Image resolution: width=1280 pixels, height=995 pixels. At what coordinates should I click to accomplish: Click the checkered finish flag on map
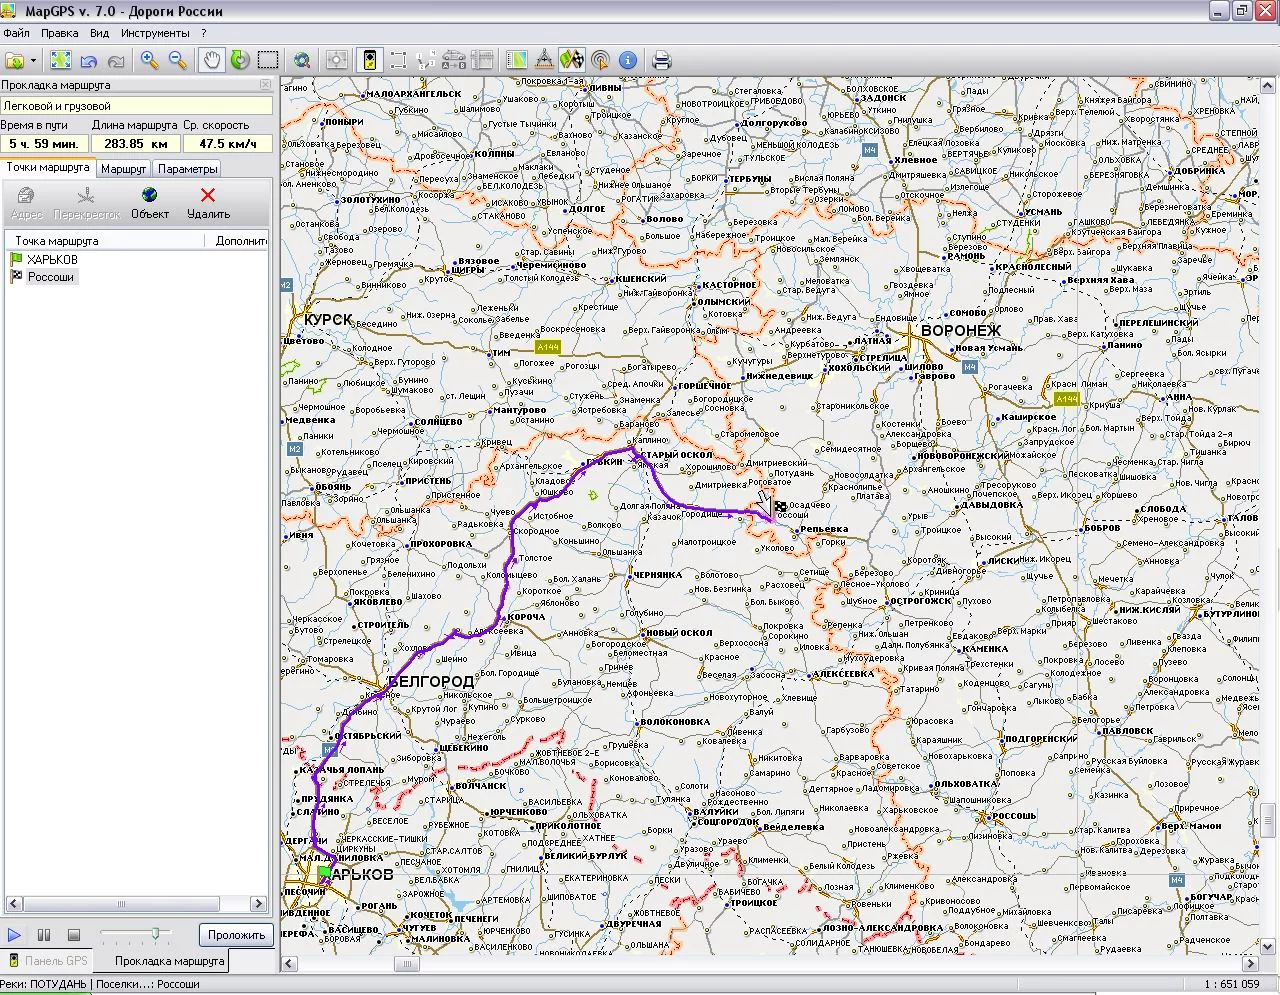780,506
